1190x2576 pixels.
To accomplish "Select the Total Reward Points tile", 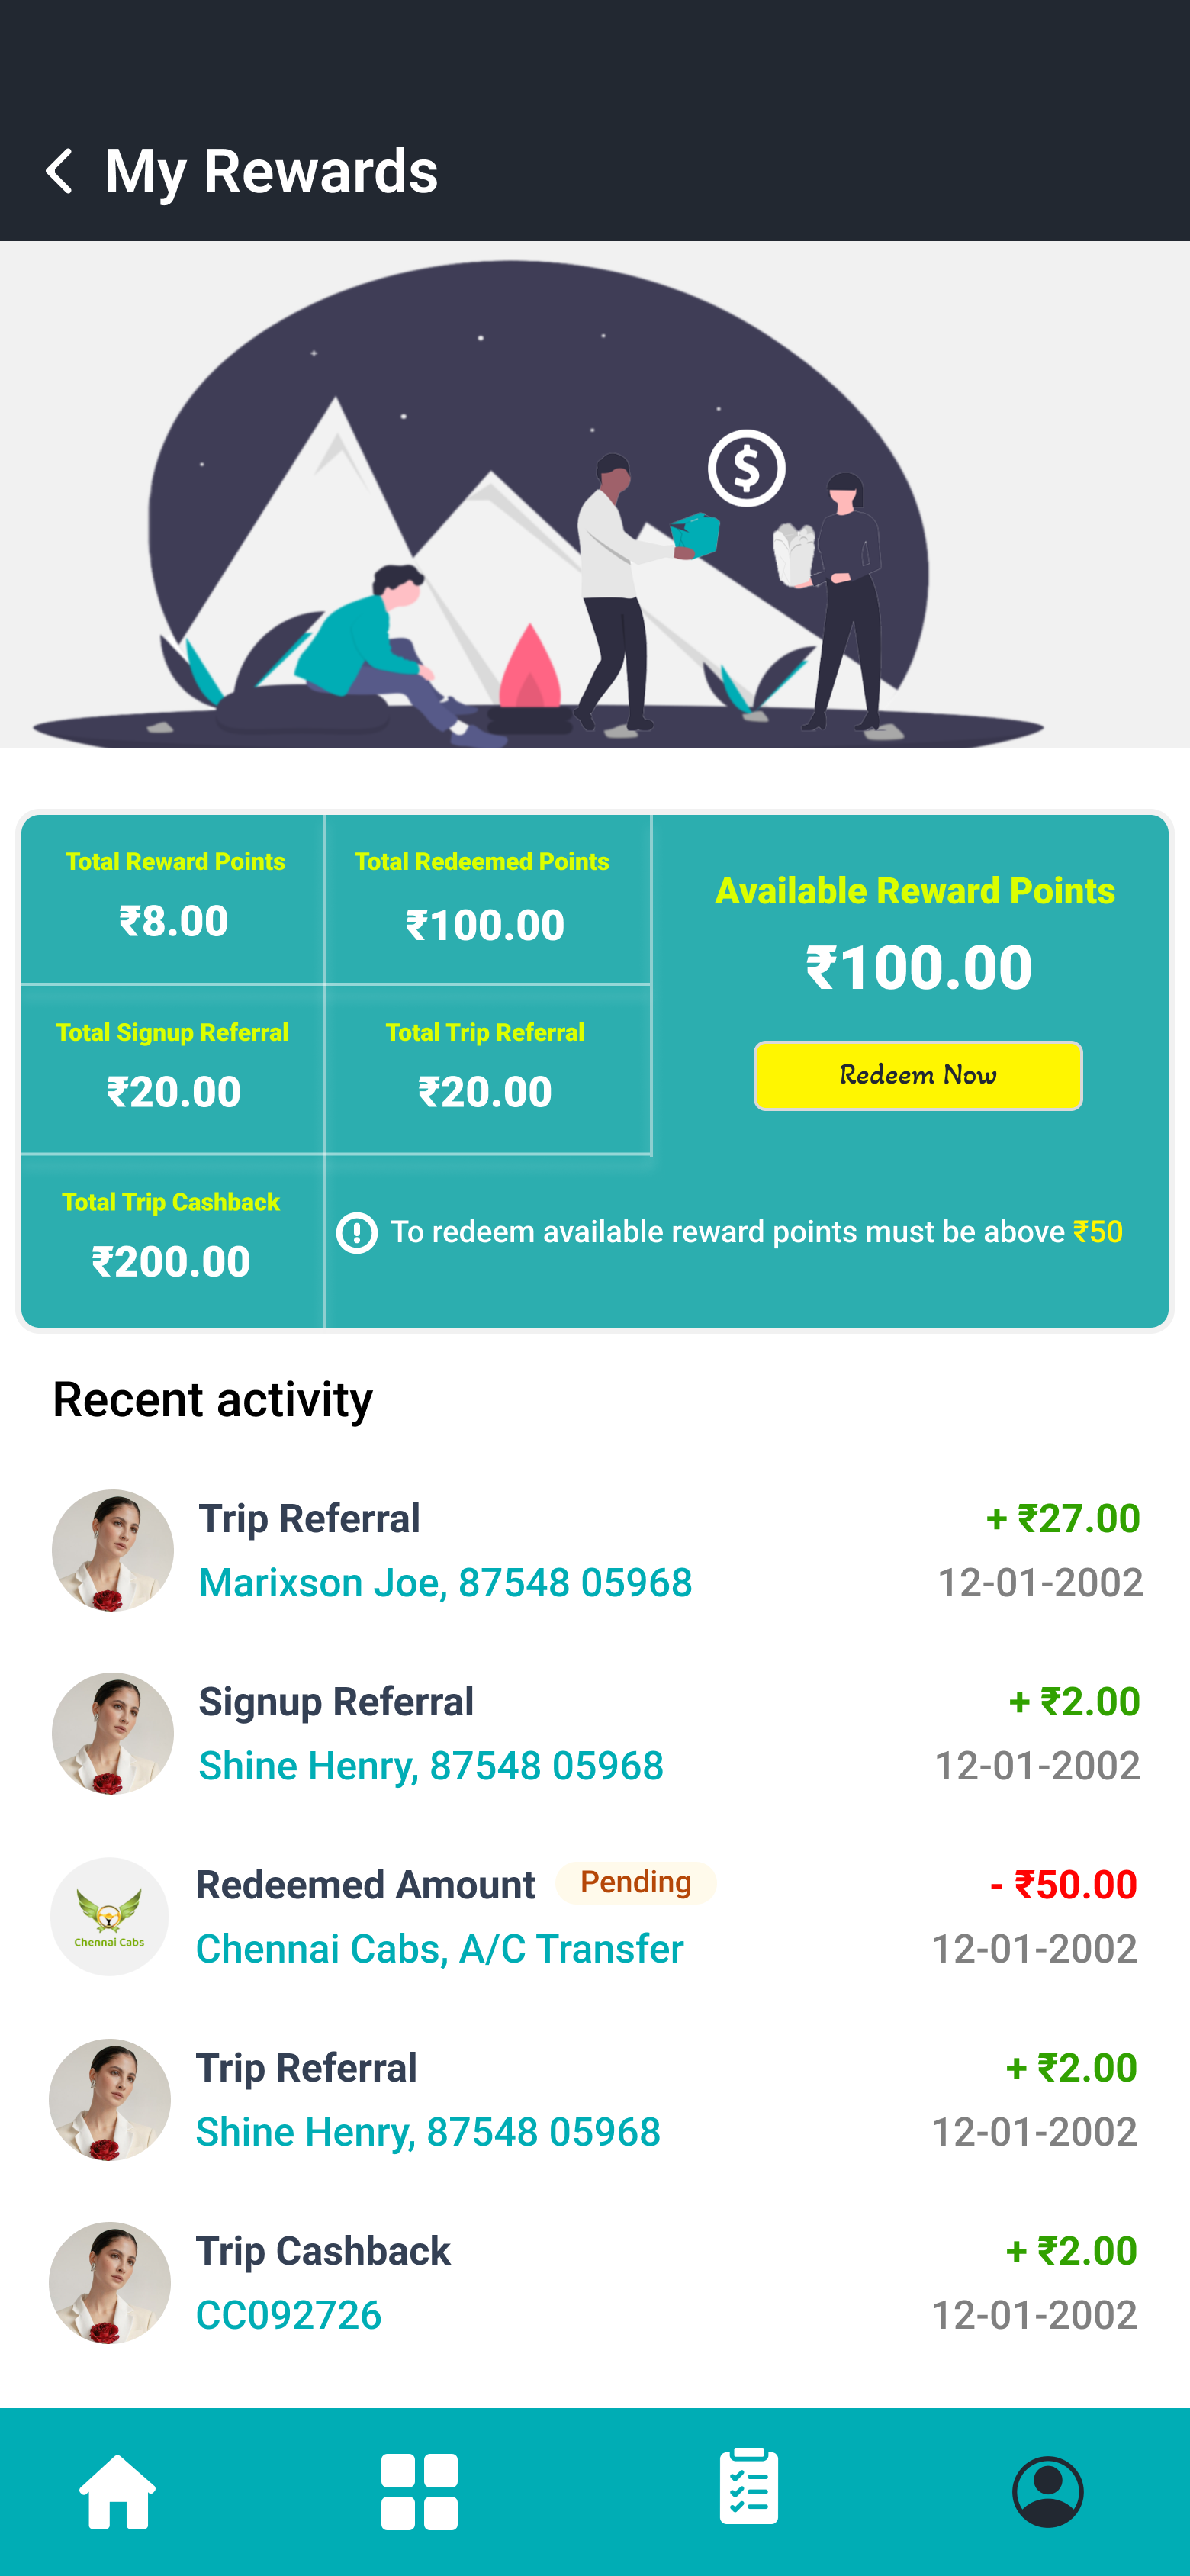I will click(174, 899).
